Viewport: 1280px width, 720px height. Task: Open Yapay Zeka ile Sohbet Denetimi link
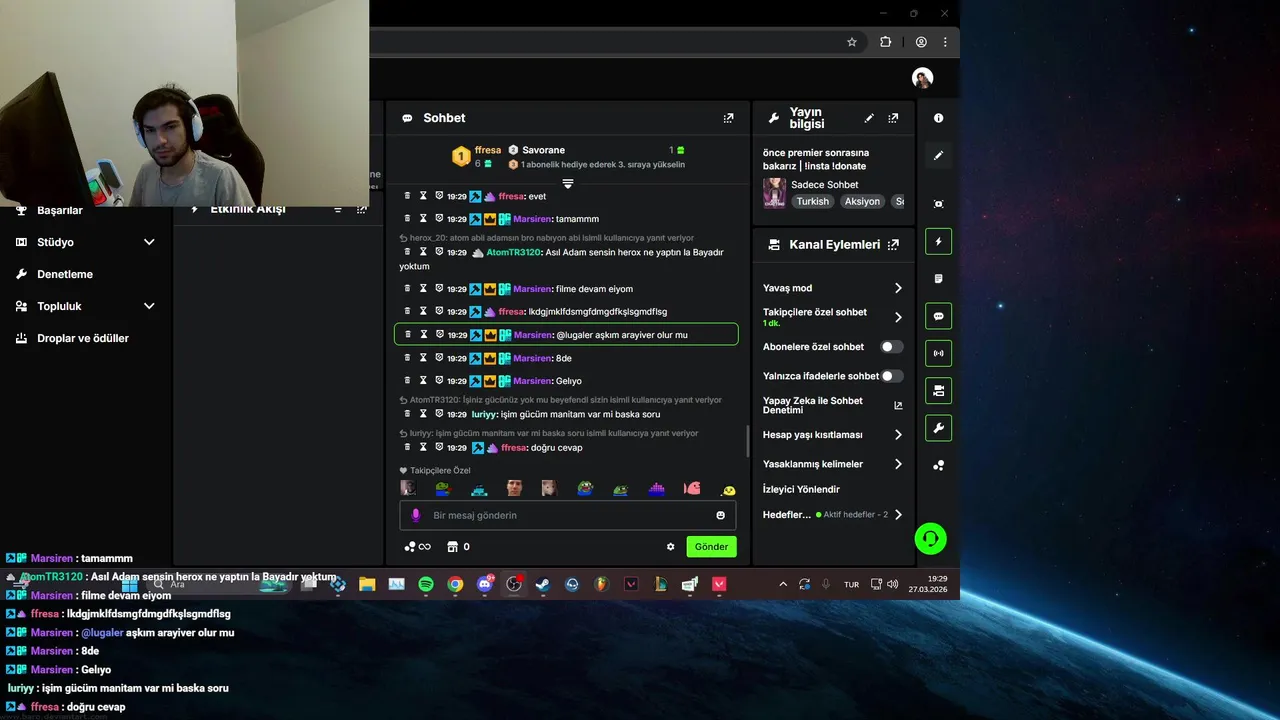point(832,405)
